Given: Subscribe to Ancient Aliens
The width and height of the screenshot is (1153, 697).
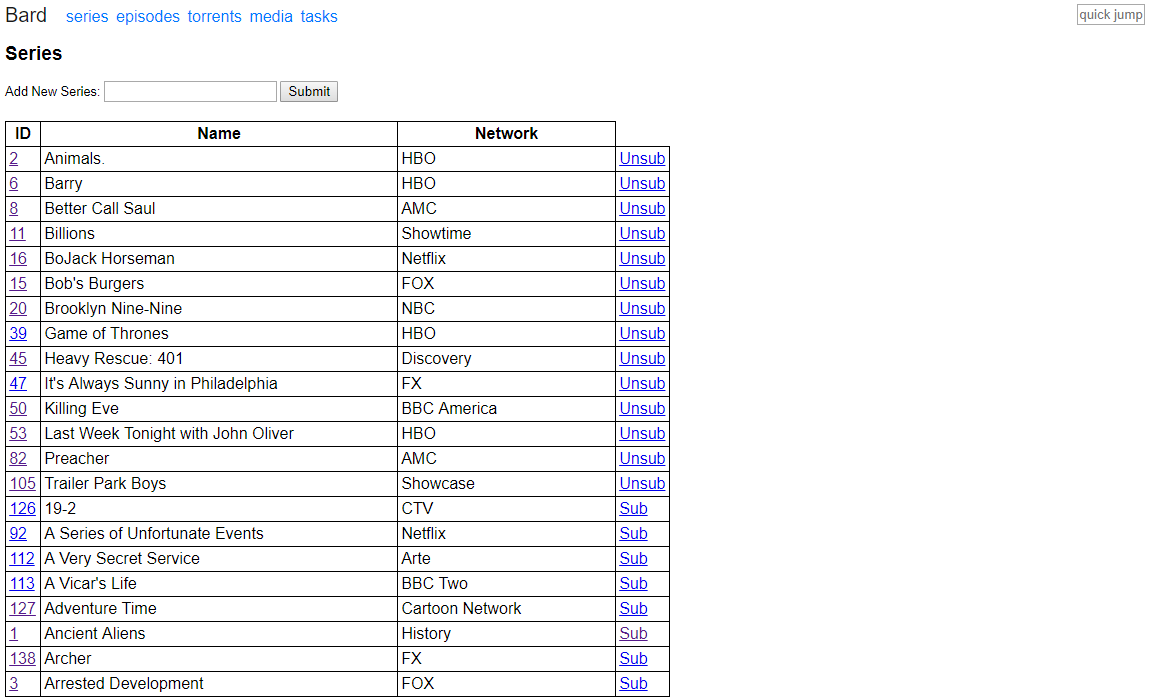Looking at the screenshot, I should 633,633.
